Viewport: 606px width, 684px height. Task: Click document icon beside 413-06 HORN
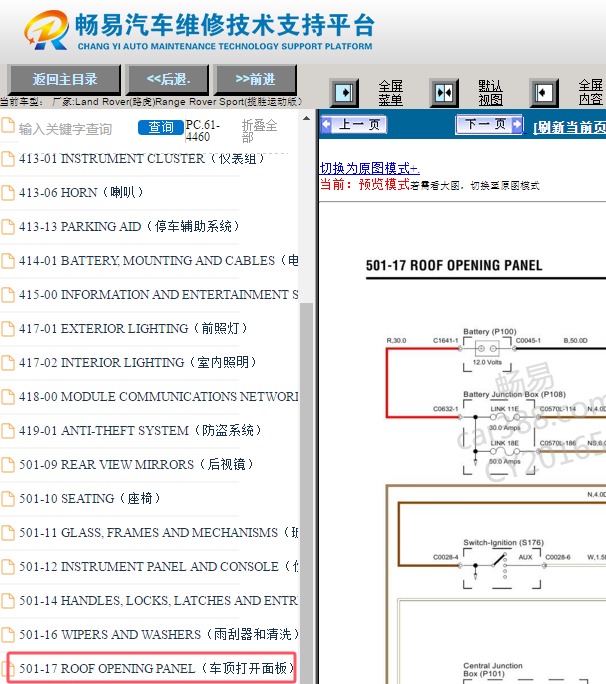7,192
